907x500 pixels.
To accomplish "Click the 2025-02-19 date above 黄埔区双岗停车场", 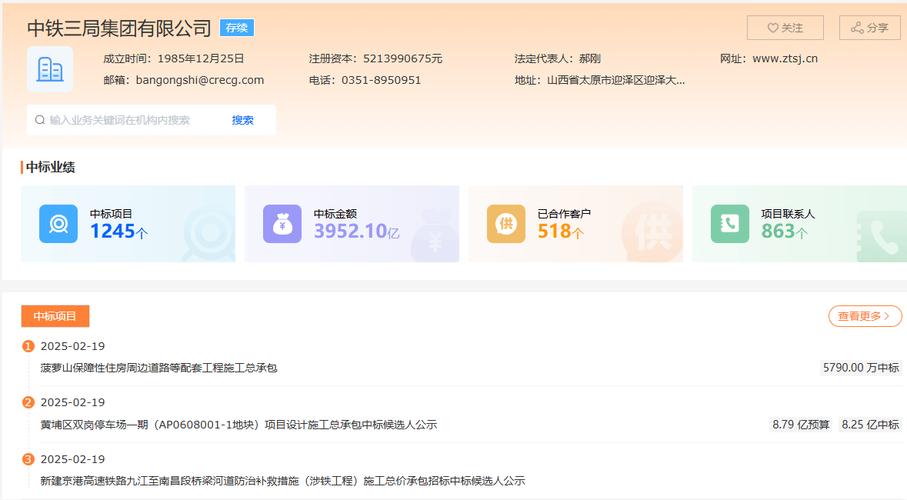I will point(72,402).
